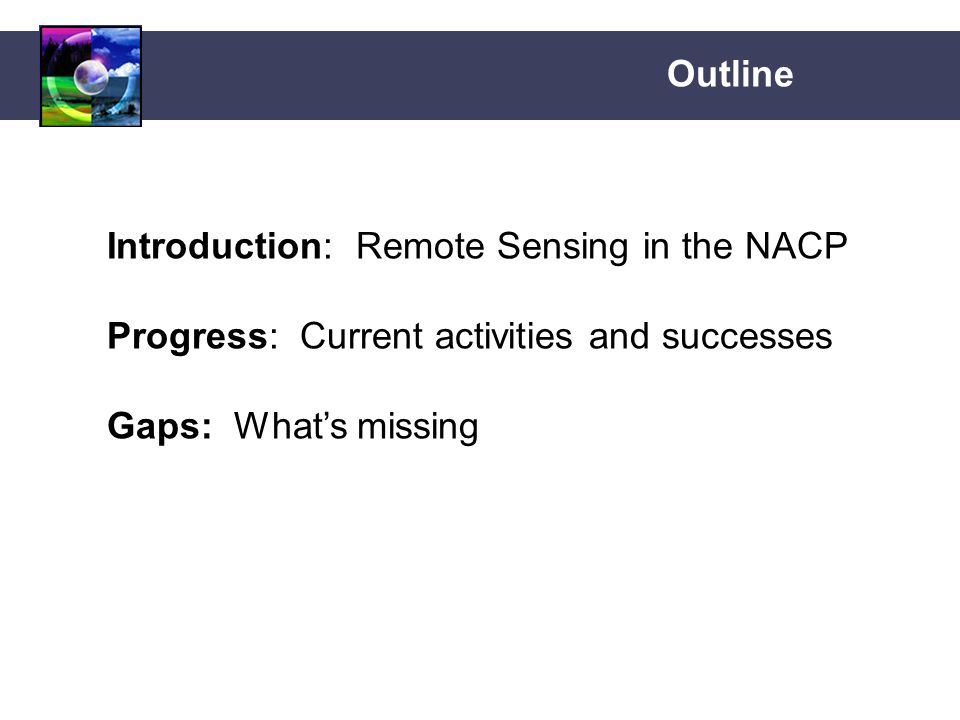
Task: Click the bold Progress heading
Action: pyautogui.click(x=187, y=337)
